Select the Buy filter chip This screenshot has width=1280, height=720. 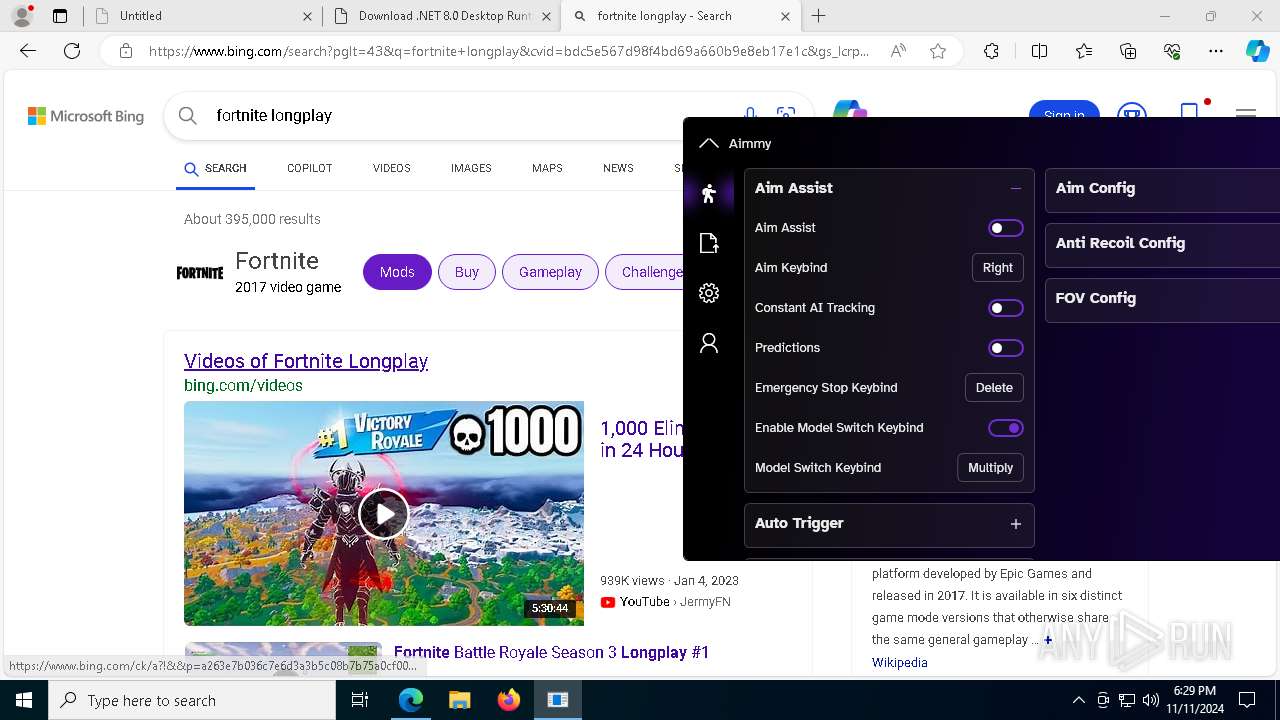coord(467,272)
